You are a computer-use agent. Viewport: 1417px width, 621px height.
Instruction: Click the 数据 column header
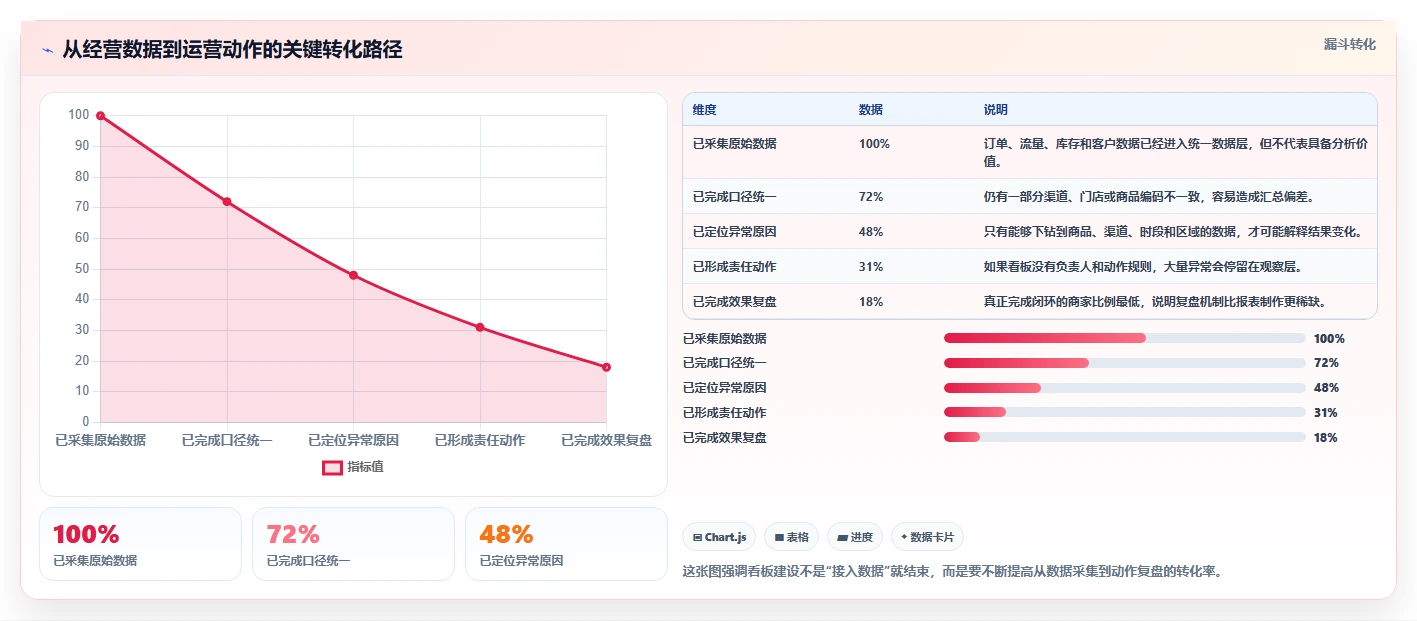tap(871, 110)
